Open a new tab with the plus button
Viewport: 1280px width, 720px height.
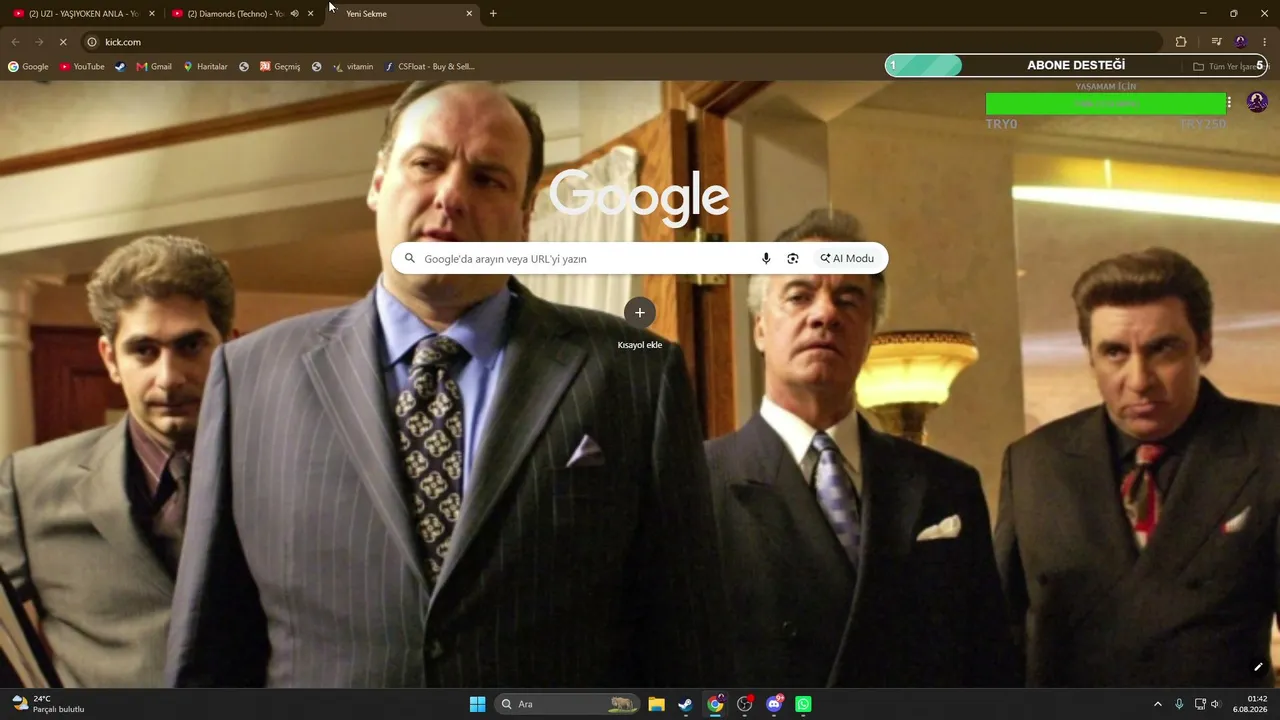493,14
